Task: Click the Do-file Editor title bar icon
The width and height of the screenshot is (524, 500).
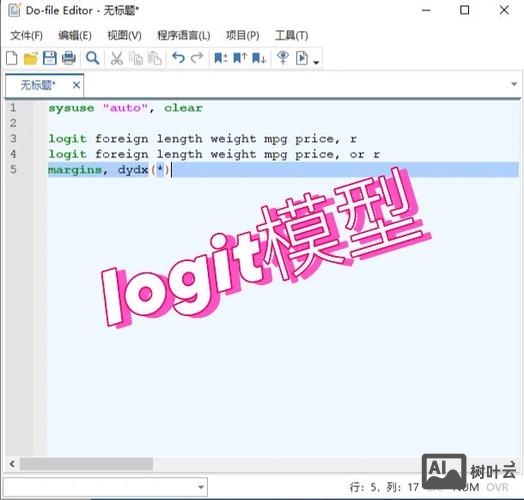Action: pyautogui.click(x=14, y=10)
